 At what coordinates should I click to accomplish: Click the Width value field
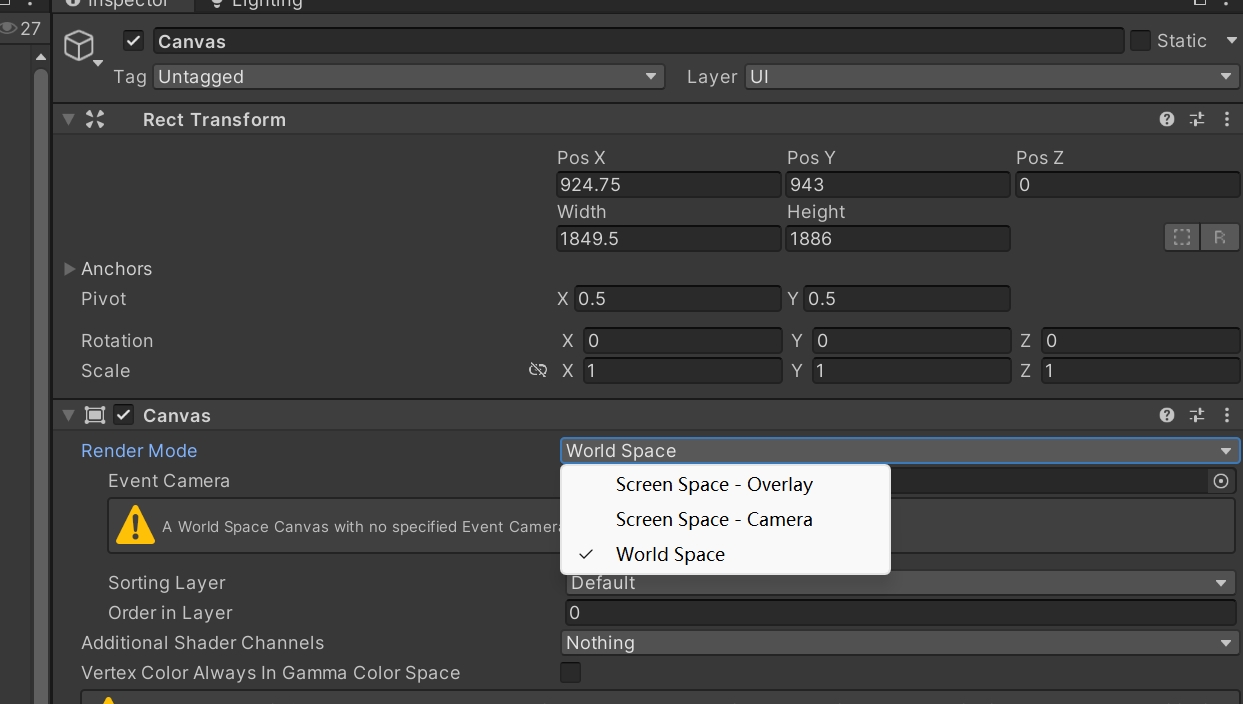pyautogui.click(x=668, y=239)
